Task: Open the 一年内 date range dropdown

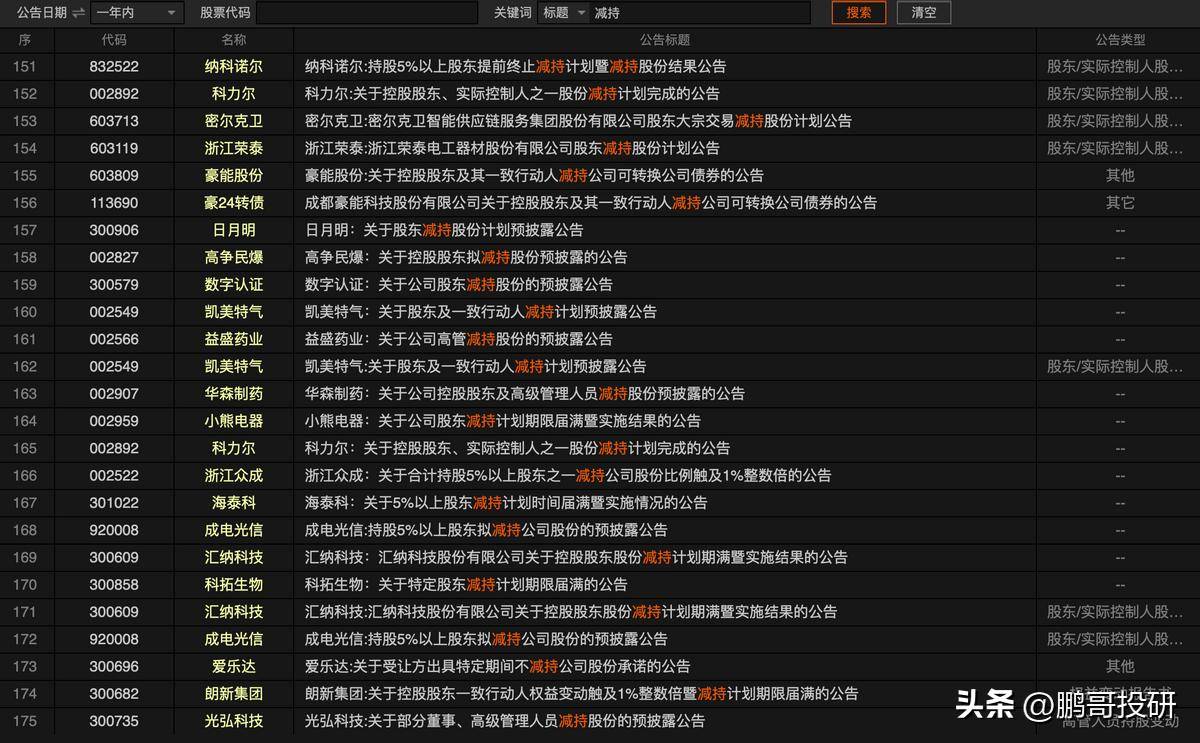Action: 137,13
